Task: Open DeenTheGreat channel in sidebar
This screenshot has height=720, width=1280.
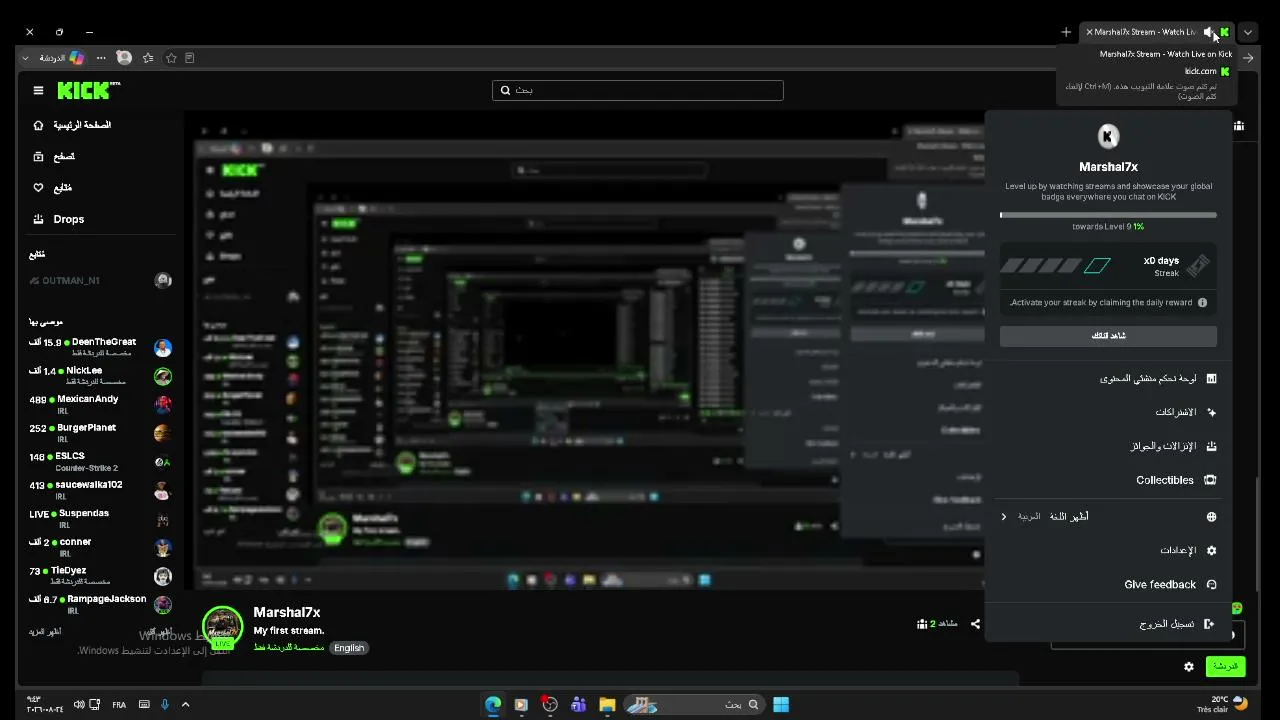Action: (100, 347)
